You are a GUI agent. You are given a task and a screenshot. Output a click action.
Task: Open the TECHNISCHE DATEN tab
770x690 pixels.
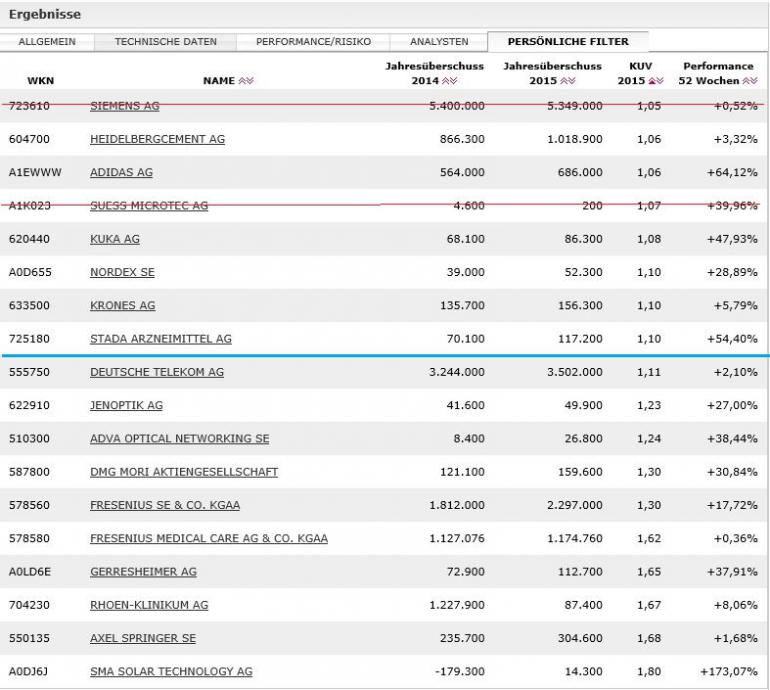[165, 42]
